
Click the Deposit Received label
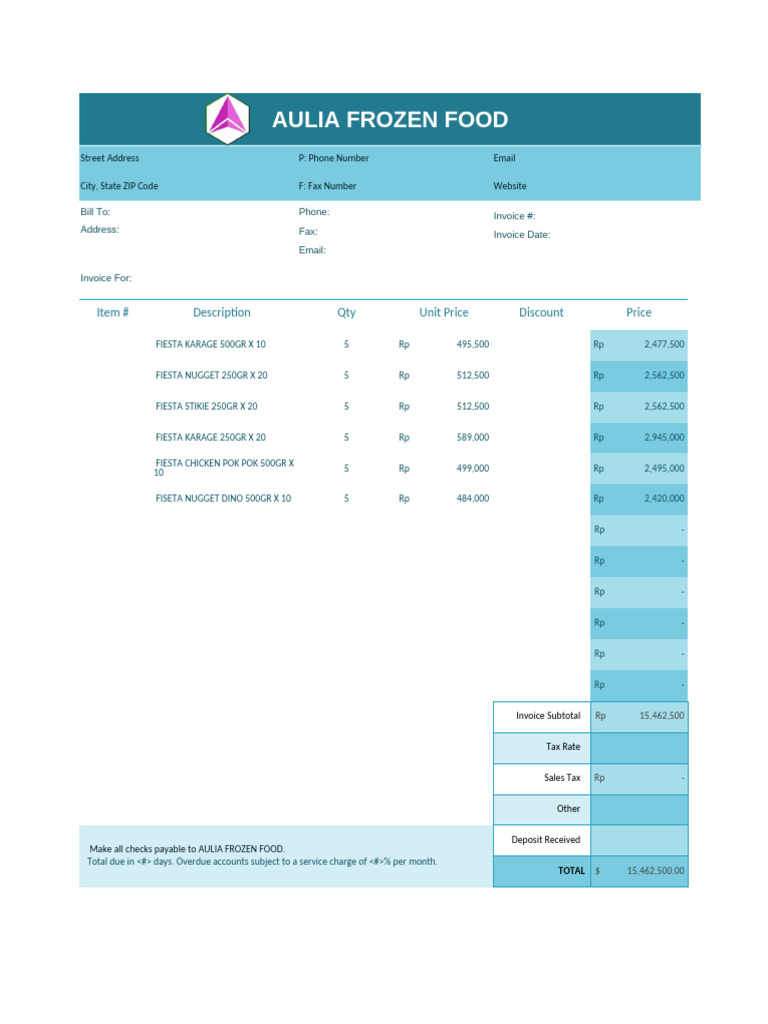tap(545, 840)
